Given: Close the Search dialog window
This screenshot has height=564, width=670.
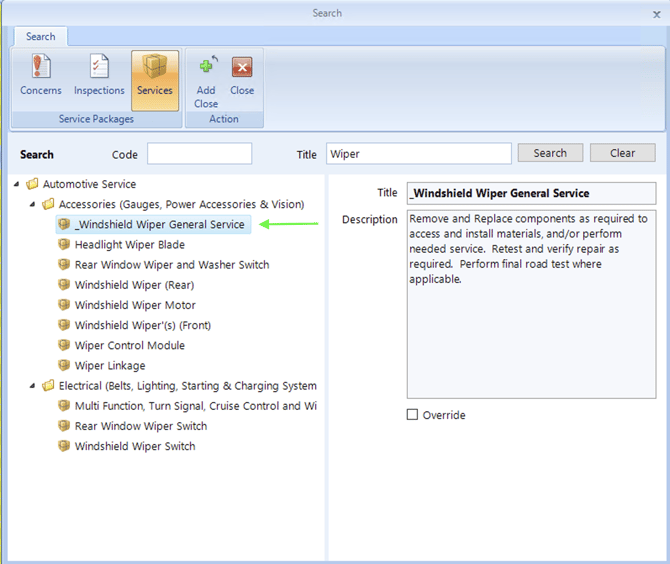Looking at the screenshot, I should [657, 15].
